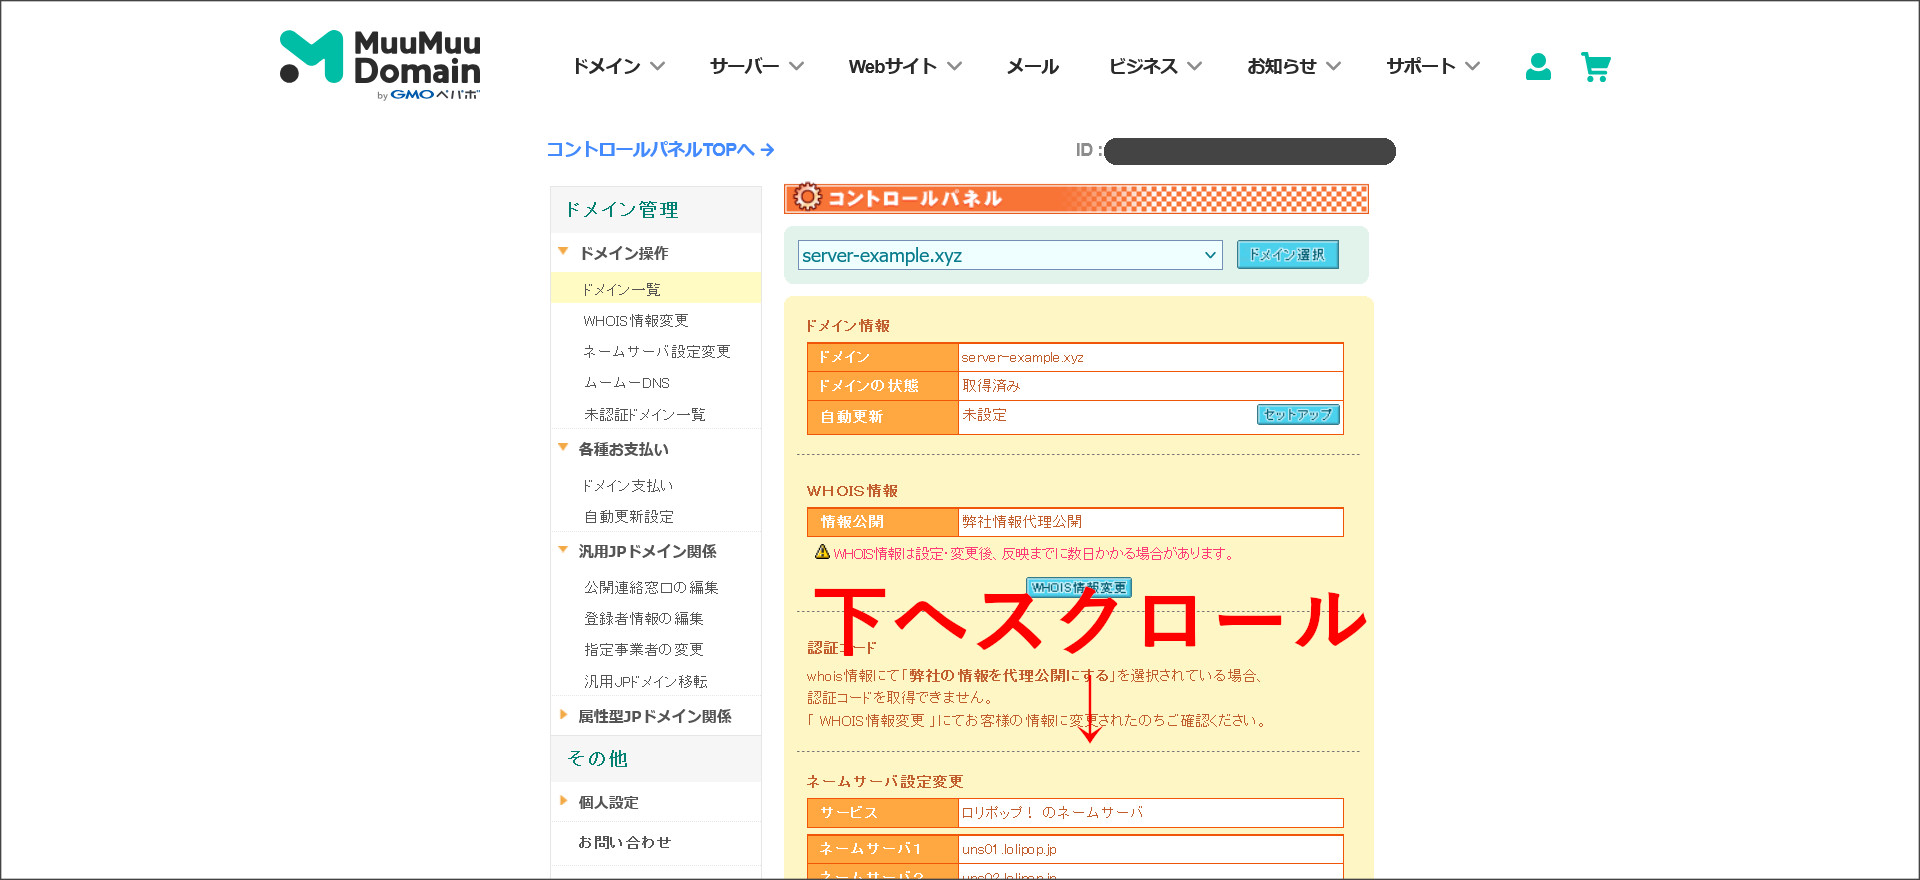The image size is (1920, 880).
Task: Click the 未設定 auto renewal value
Action: click(x=984, y=415)
